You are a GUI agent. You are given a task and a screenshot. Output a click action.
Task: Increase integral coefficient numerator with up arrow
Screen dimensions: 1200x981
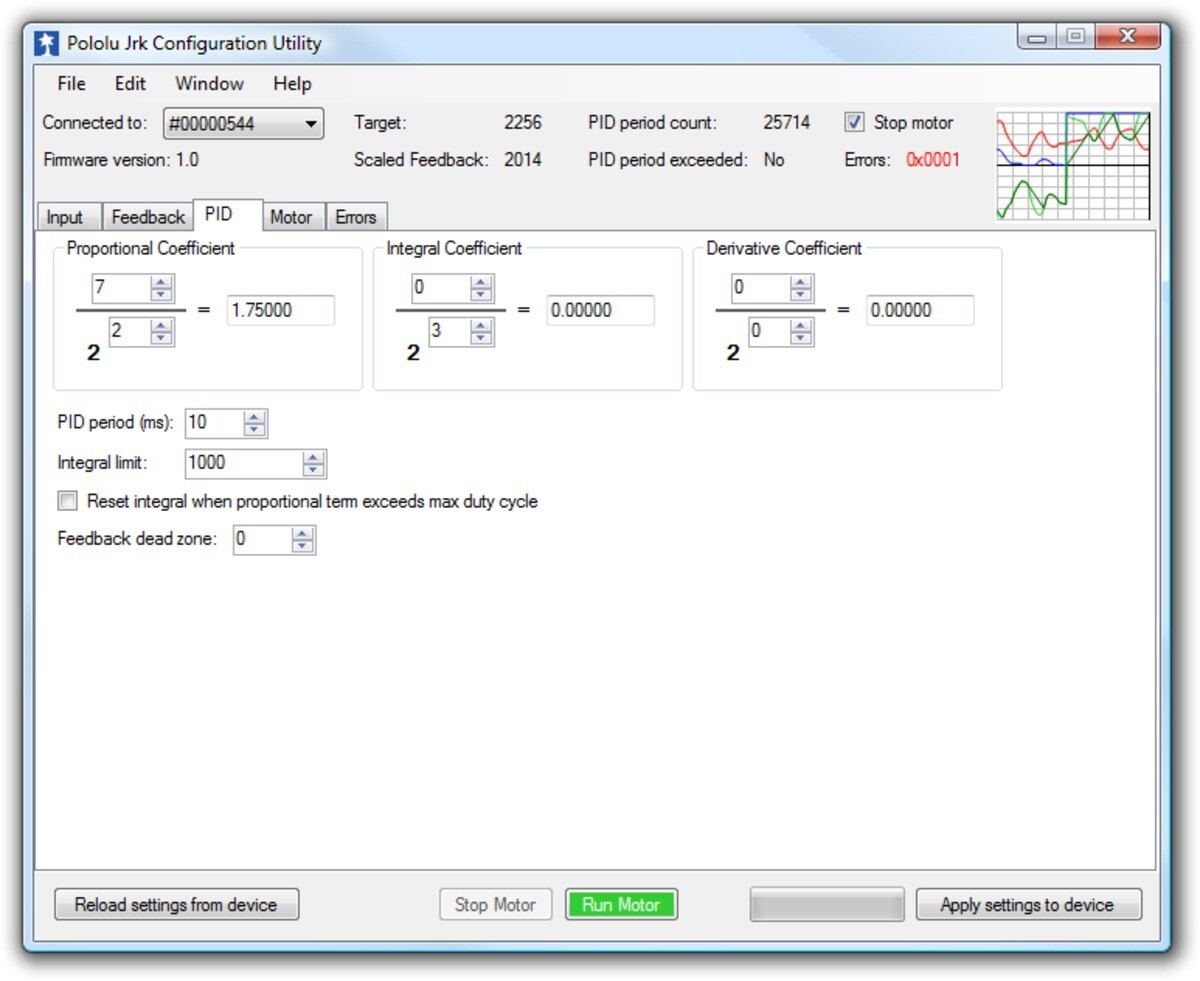(481, 283)
